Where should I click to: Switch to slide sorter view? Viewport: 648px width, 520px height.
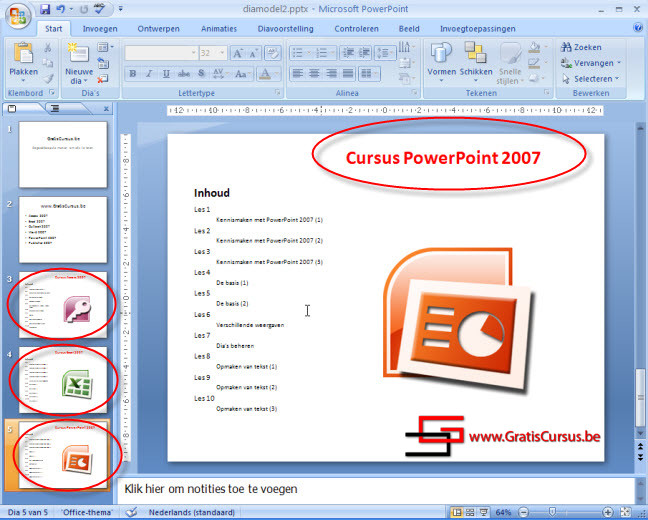click(x=470, y=513)
